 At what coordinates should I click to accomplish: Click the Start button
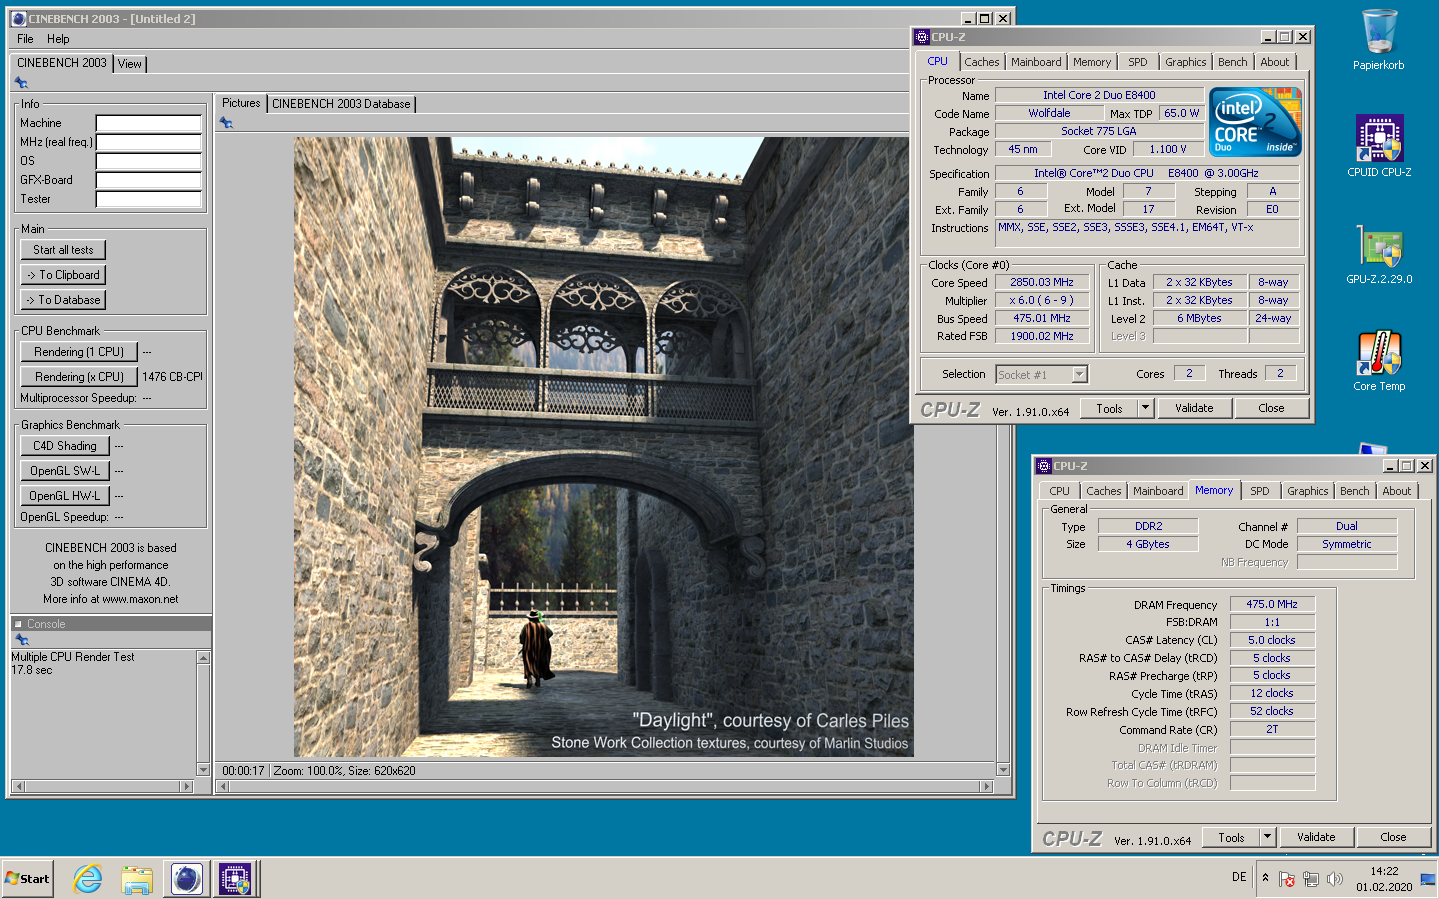coord(28,879)
